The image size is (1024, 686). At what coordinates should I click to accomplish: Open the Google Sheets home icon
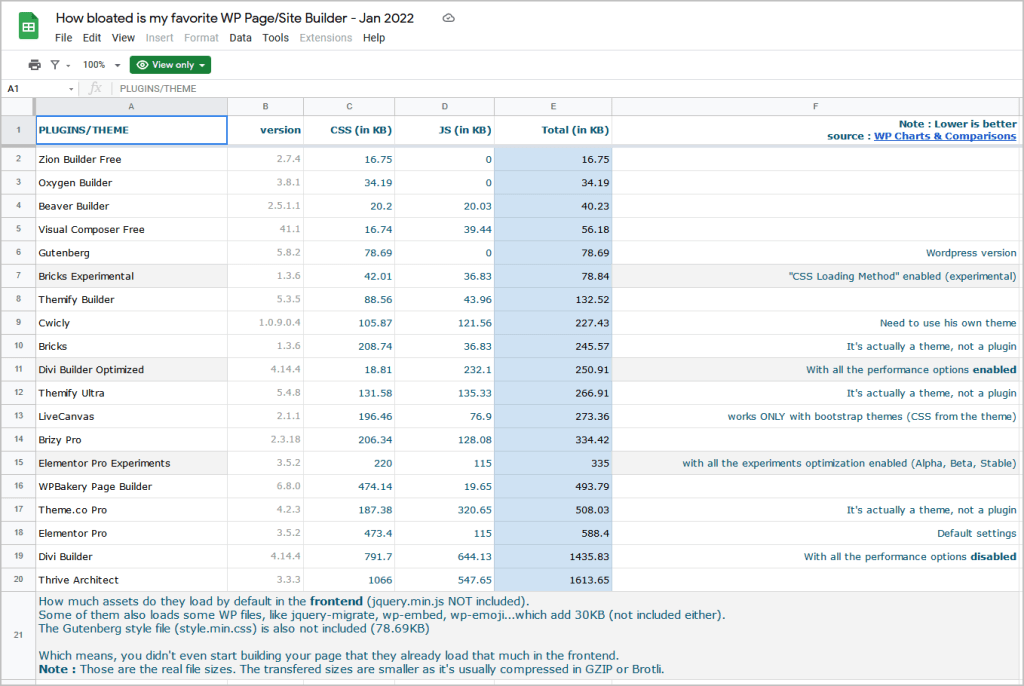click(28, 27)
